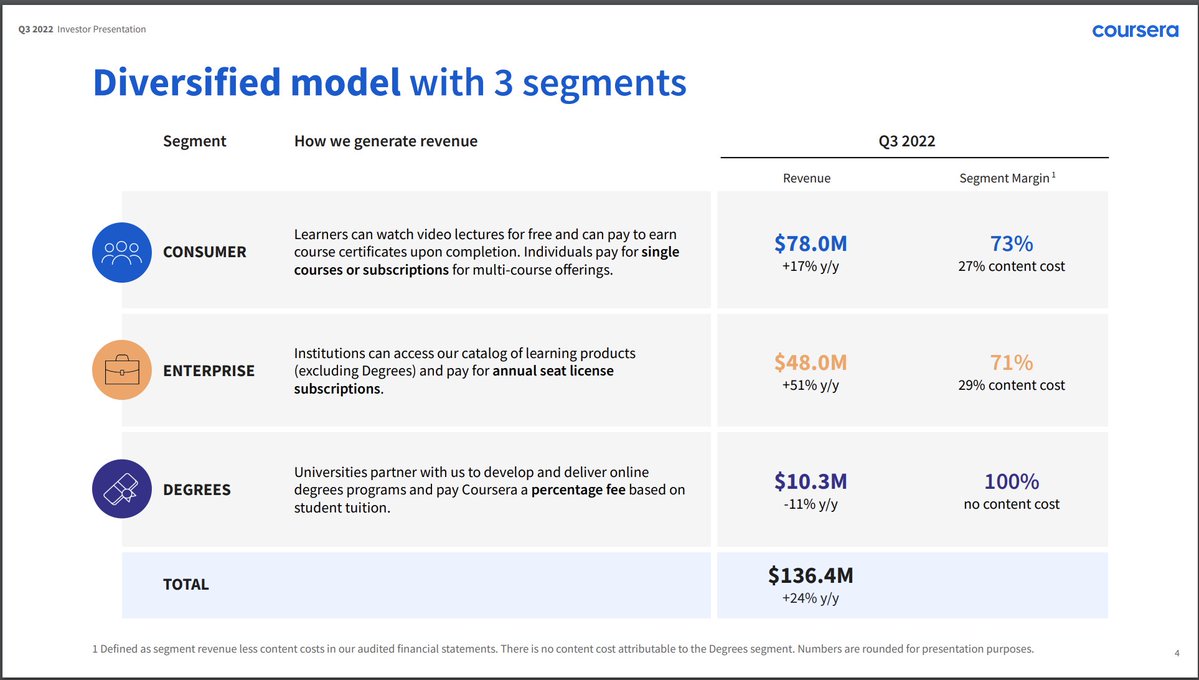Click the orange Enterprise circle badge
The width and height of the screenshot is (1199, 680).
(x=121, y=370)
